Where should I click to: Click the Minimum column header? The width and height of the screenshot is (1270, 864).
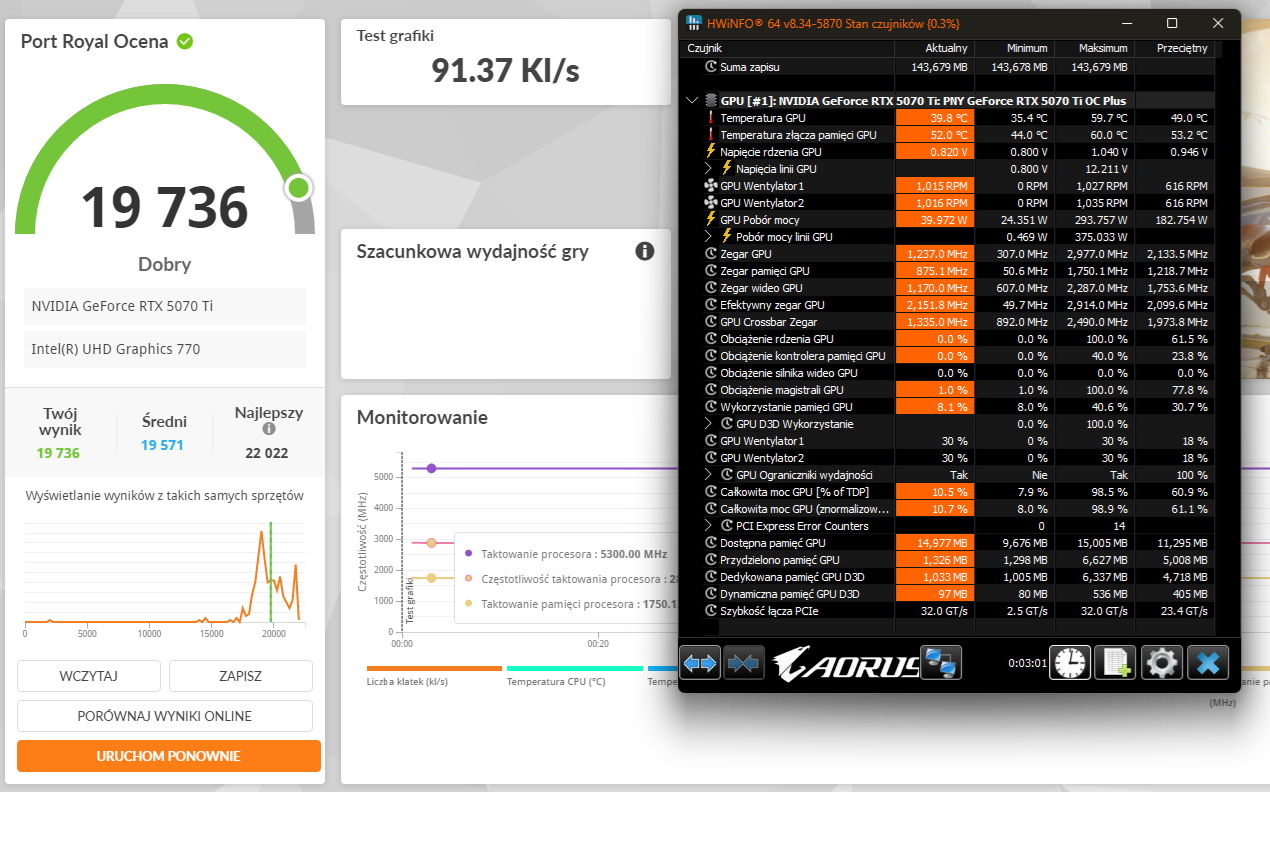click(x=1014, y=48)
